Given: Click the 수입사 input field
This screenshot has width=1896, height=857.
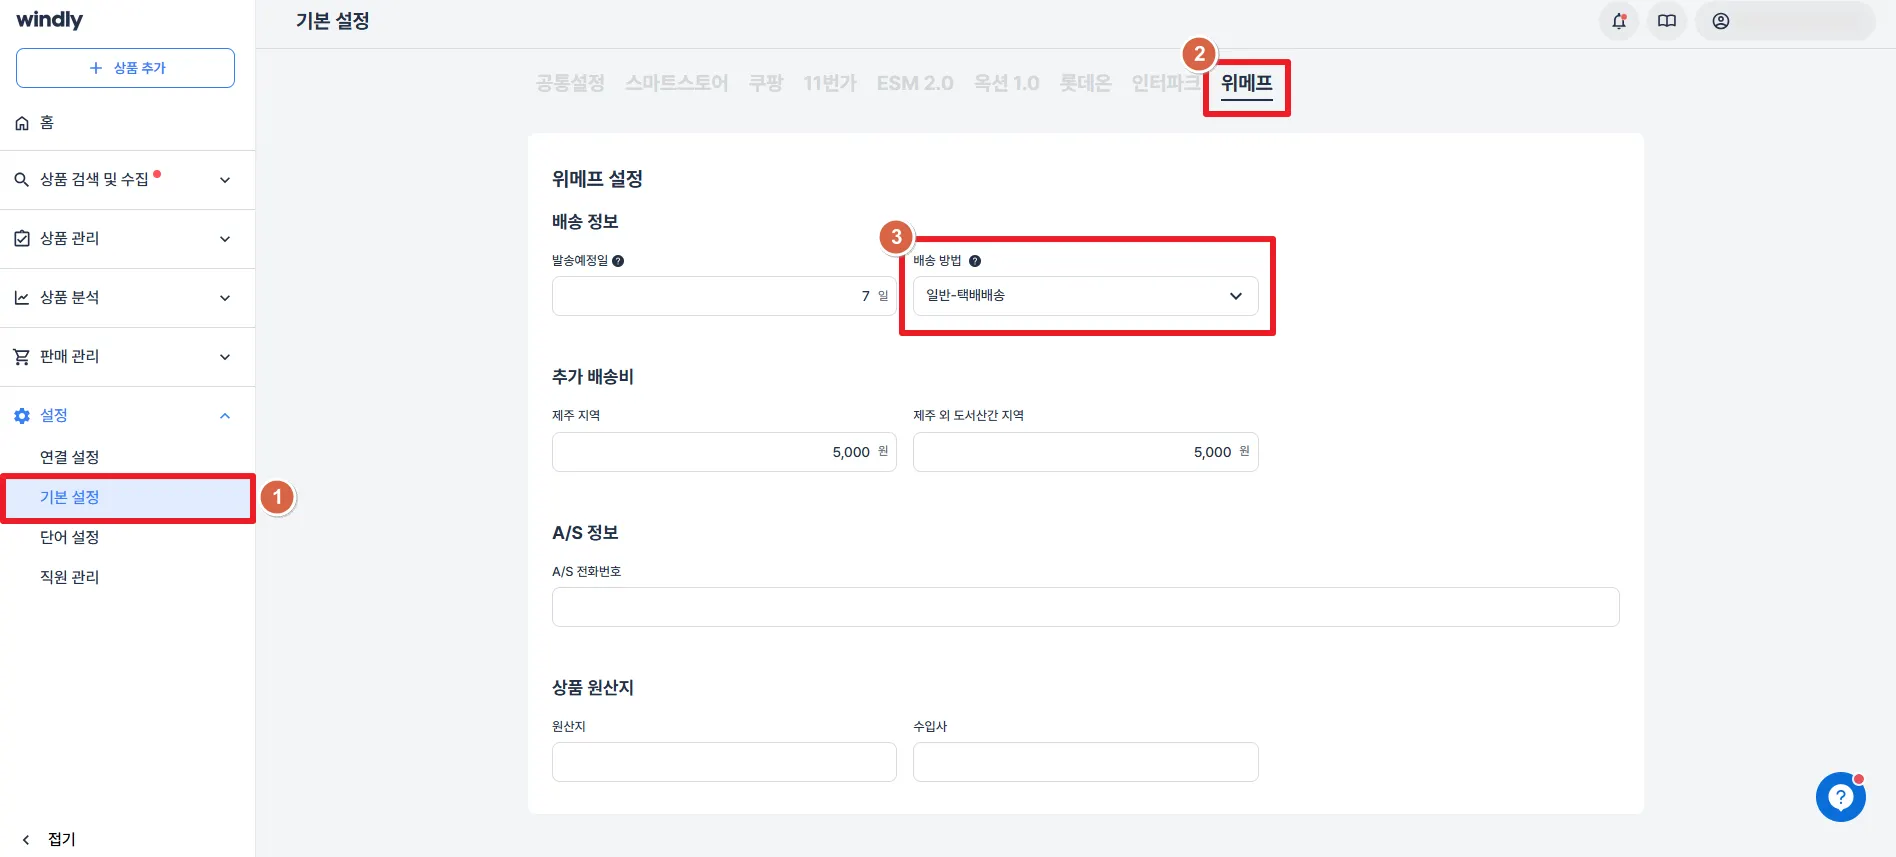Looking at the screenshot, I should tap(1085, 762).
